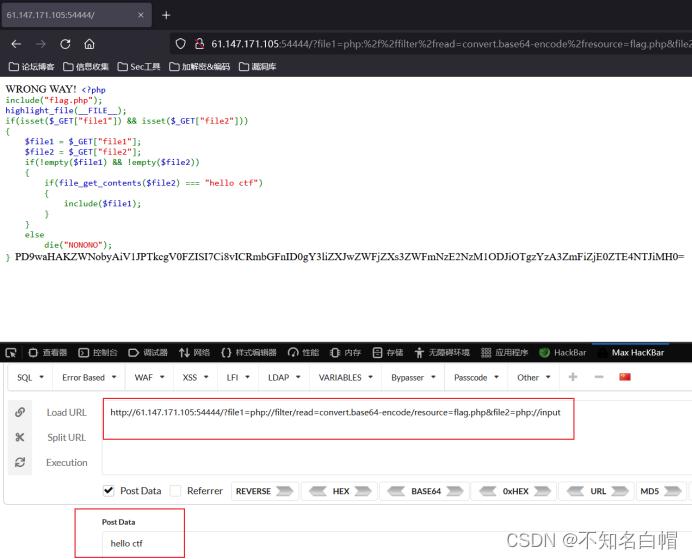Go back using the browser back arrow
Viewport: 692px width, 559px height.
(16, 44)
